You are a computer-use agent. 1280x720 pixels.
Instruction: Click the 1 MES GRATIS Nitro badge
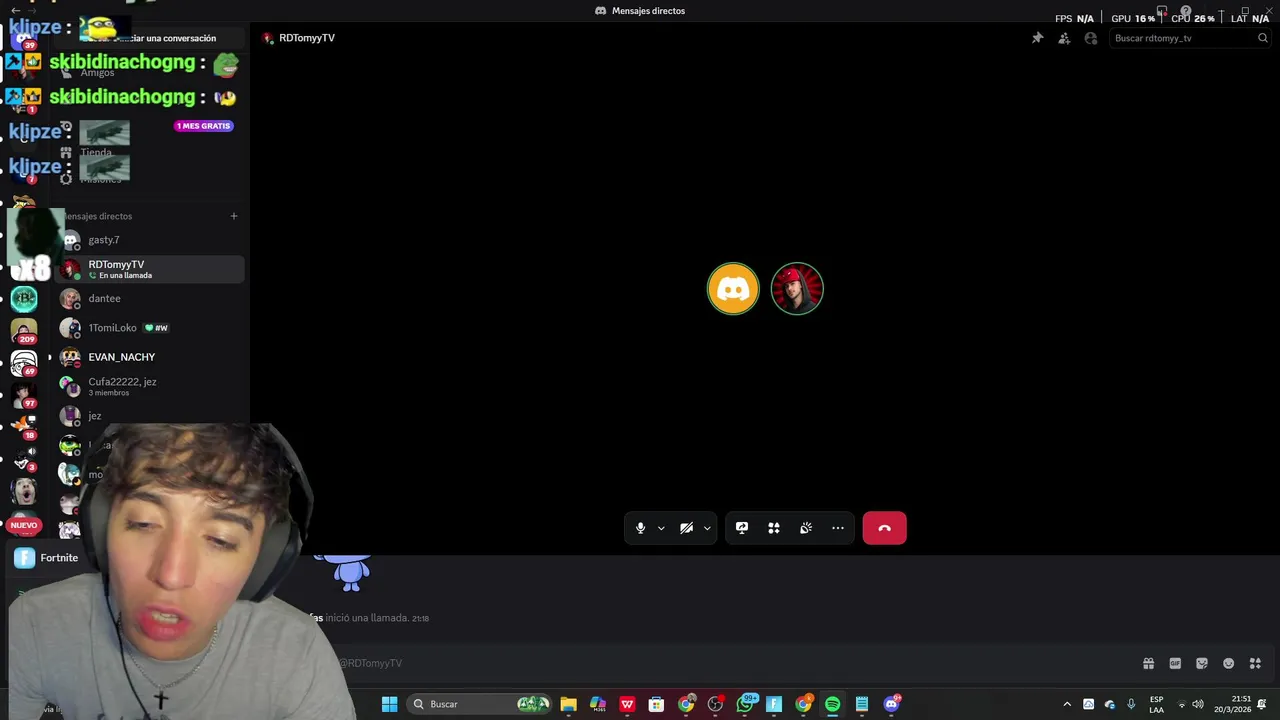204,126
